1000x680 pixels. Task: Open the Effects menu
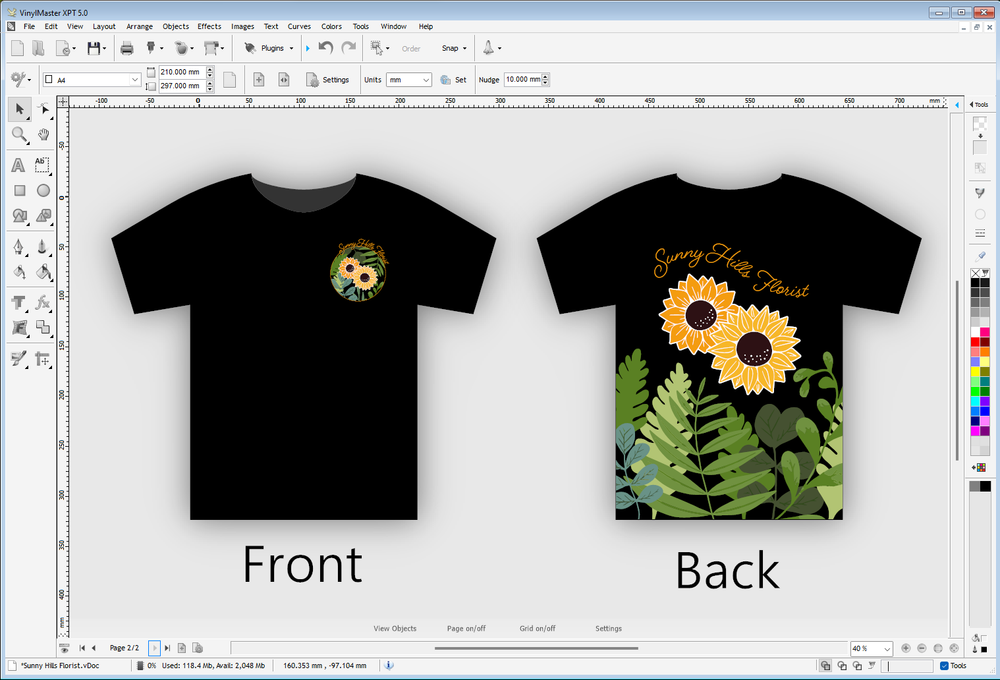point(209,26)
